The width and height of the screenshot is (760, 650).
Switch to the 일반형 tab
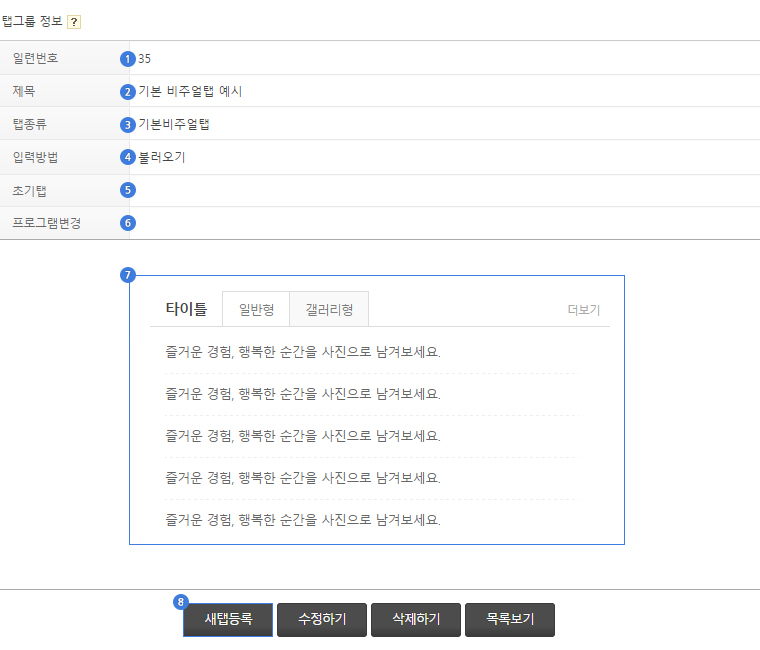click(256, 310)
